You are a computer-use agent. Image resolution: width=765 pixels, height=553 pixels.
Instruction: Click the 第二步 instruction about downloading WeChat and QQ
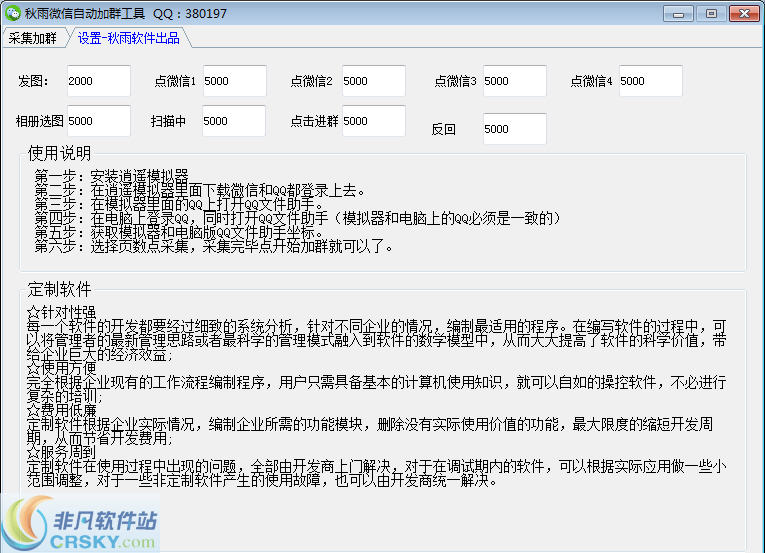200,190
